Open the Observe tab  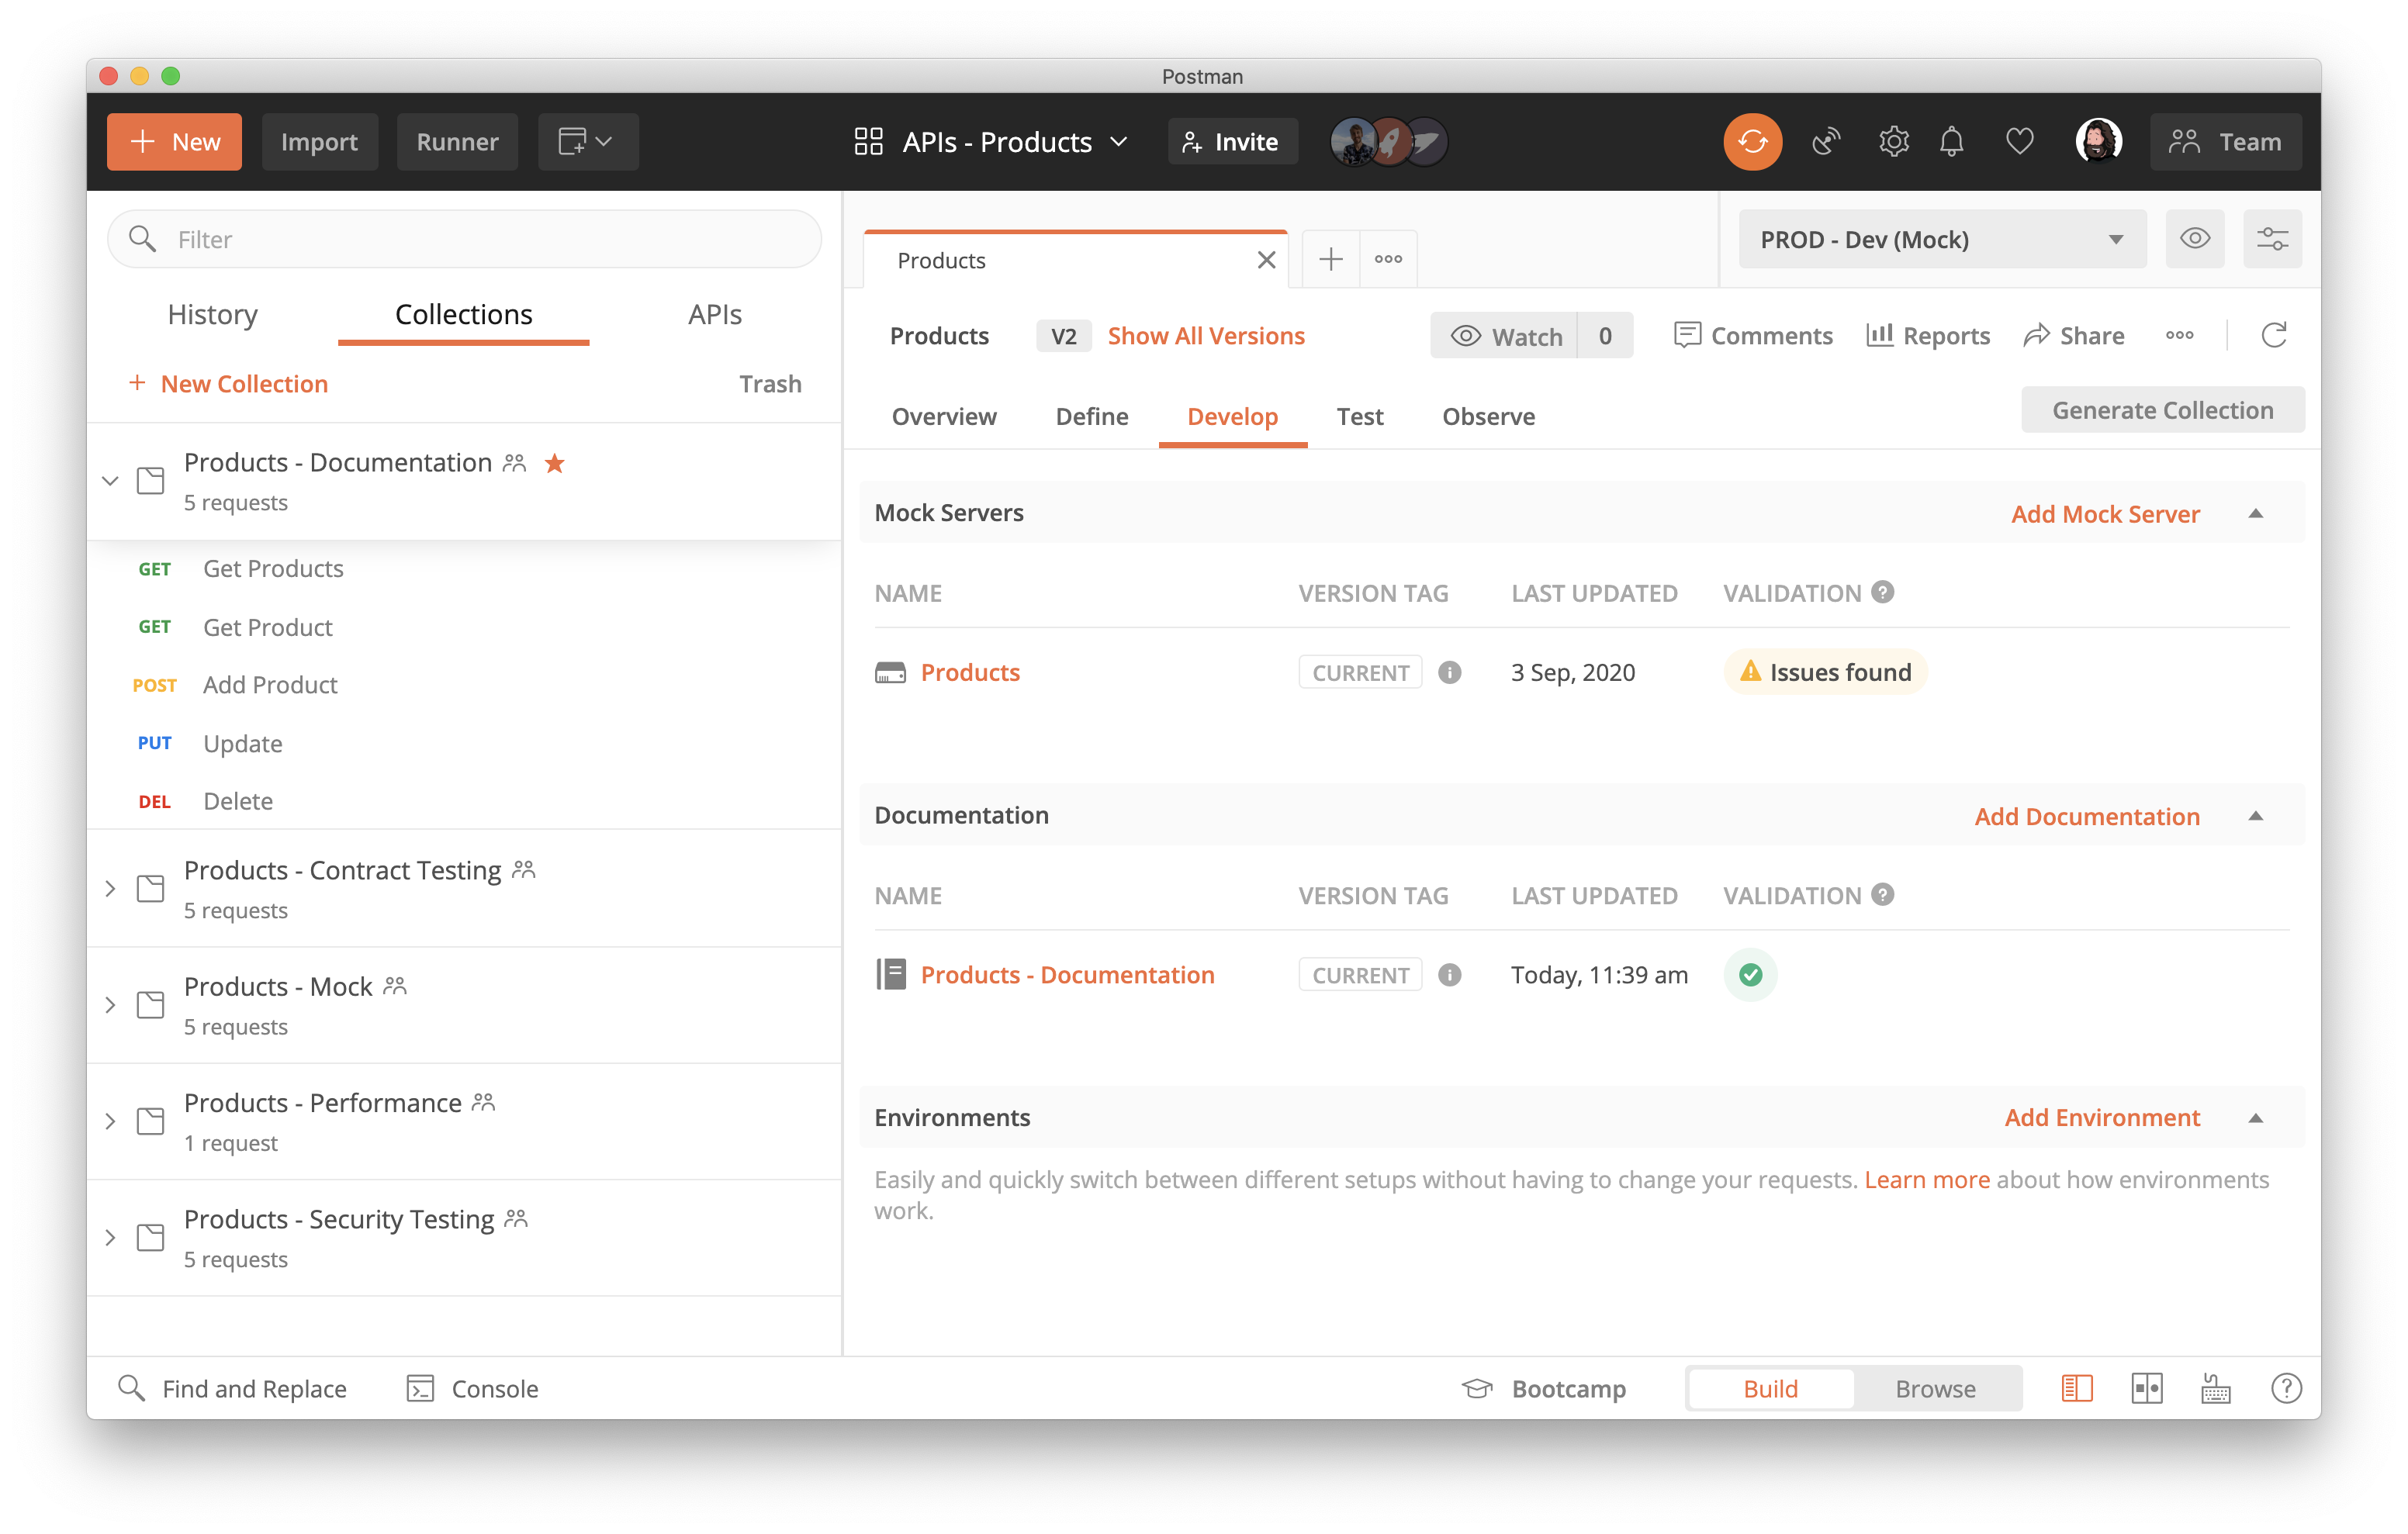(1488, 416)
